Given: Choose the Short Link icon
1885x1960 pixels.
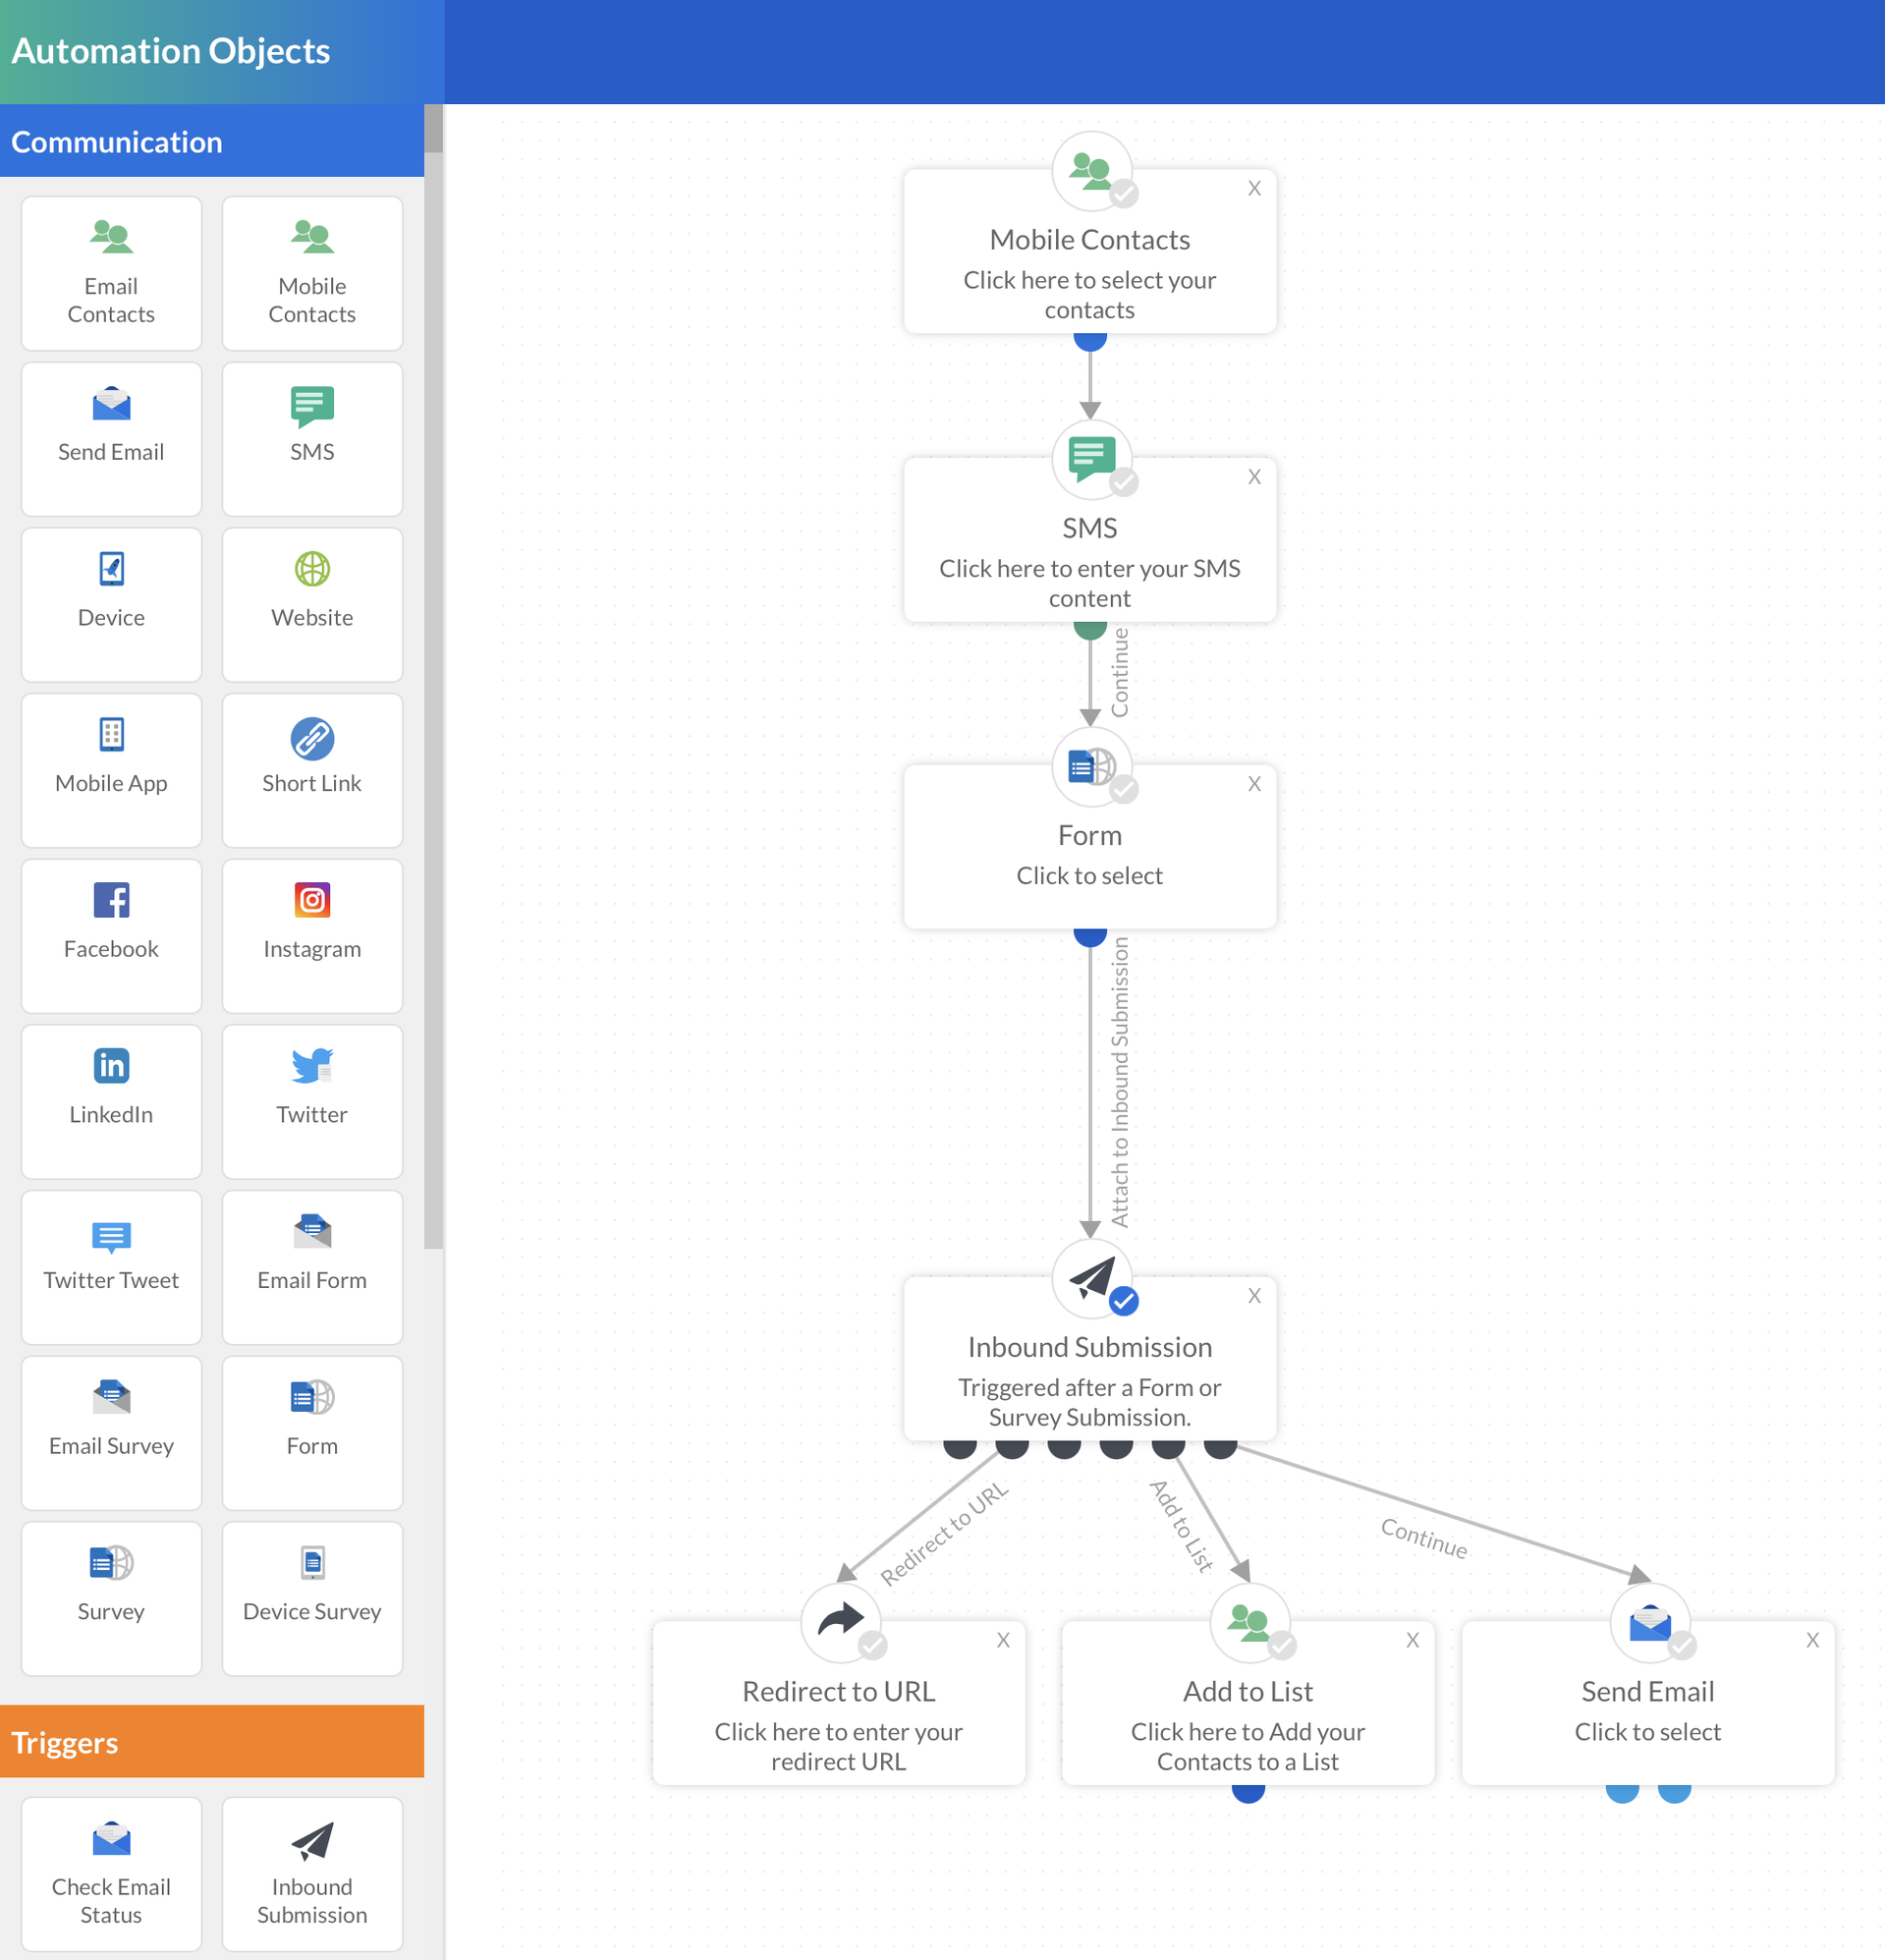Looking at the screenshot, I should pyautogui.click(x=312, y=739).
